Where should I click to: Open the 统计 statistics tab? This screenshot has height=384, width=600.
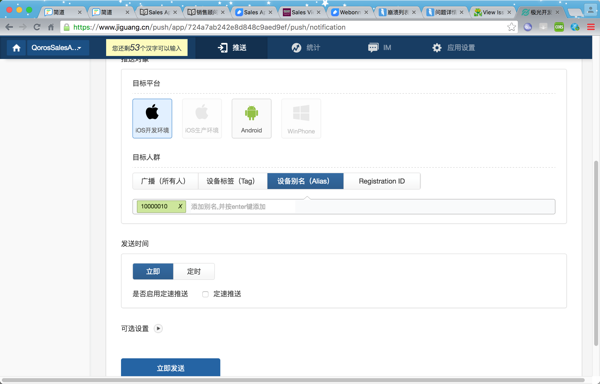click(x=305, y=48)
